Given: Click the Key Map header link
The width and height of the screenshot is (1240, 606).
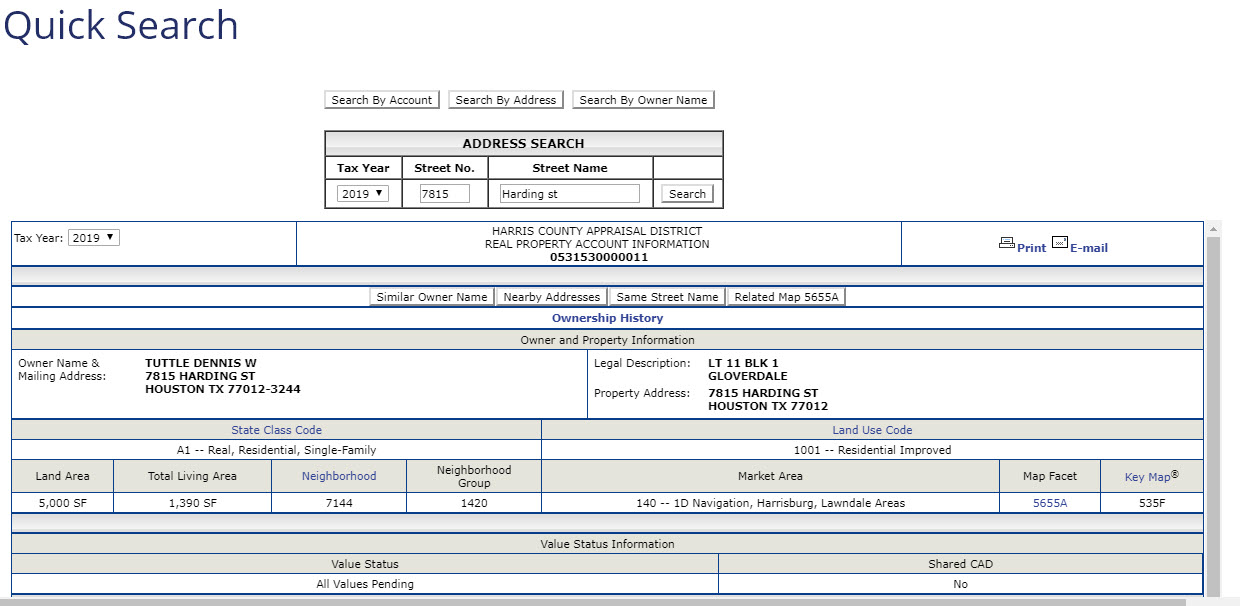Looking at the screenshot, I should [1147, 477].
